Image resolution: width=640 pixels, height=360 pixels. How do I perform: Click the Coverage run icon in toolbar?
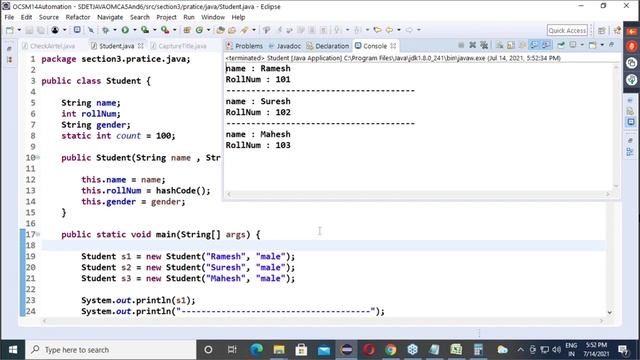click(145, 30)
